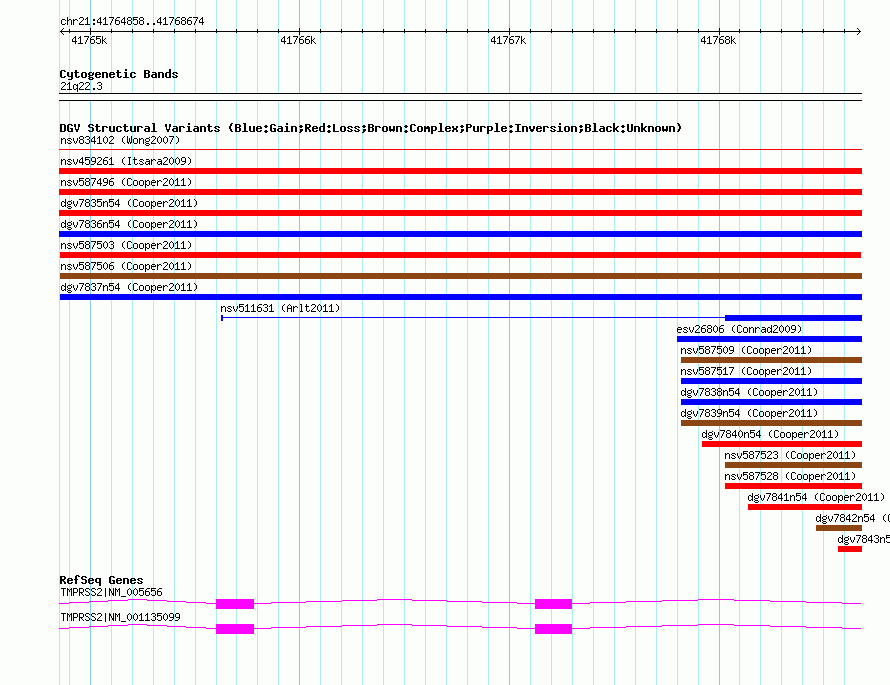Click the chr21:41764858..41768674 coordinates text

[132, 21]
